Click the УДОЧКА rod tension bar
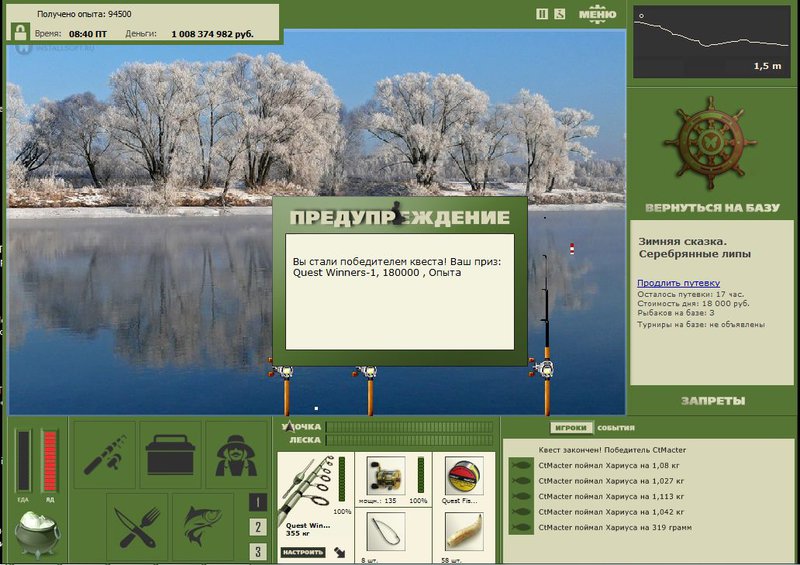The width and height of the screenshot is (800, 565). pos(409,427)
